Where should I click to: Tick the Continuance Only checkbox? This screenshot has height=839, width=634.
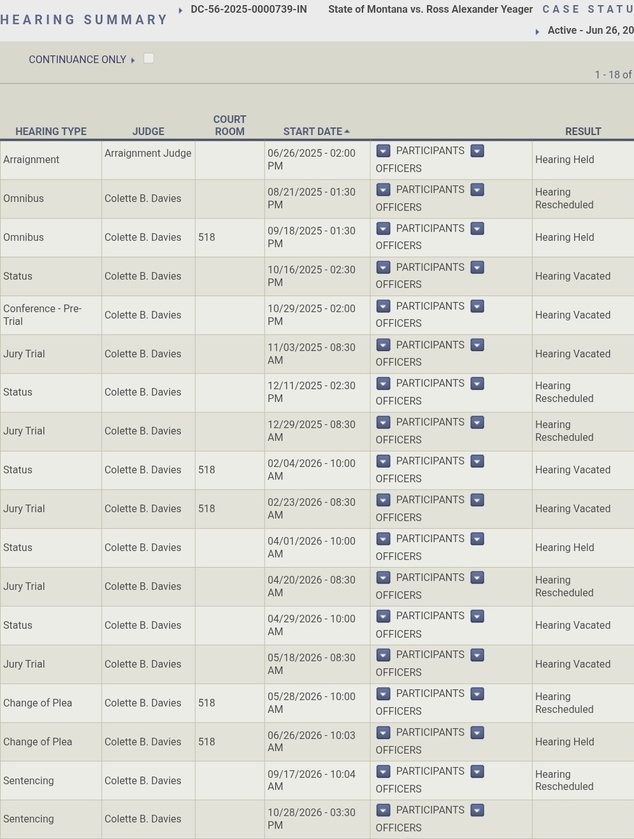point(149,58)
